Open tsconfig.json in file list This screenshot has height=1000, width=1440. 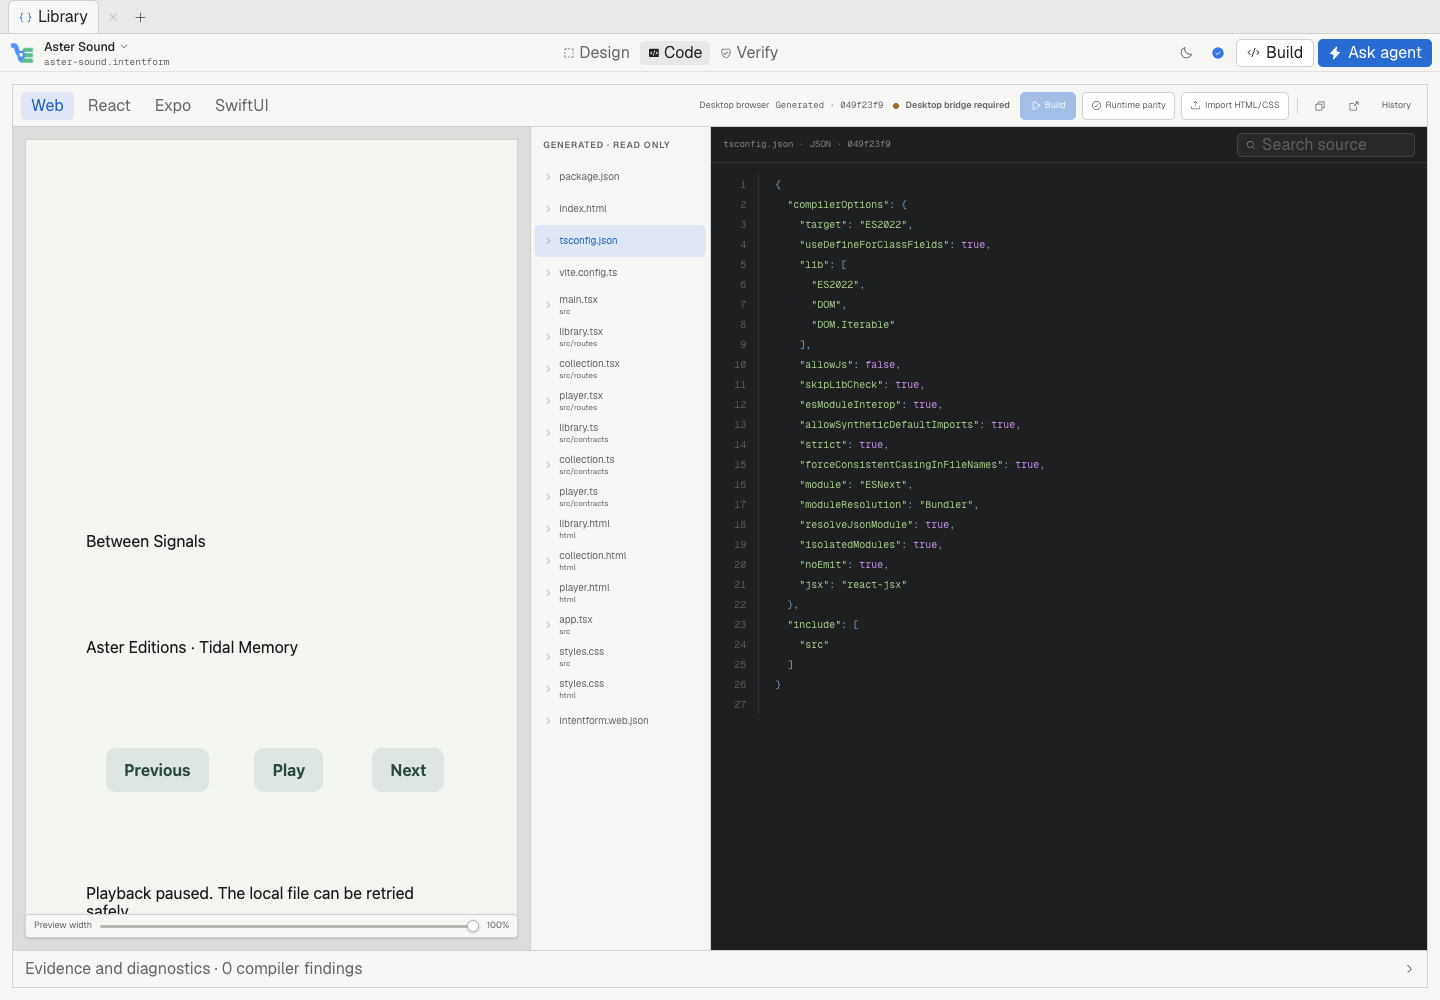click(x=620, y=241)
